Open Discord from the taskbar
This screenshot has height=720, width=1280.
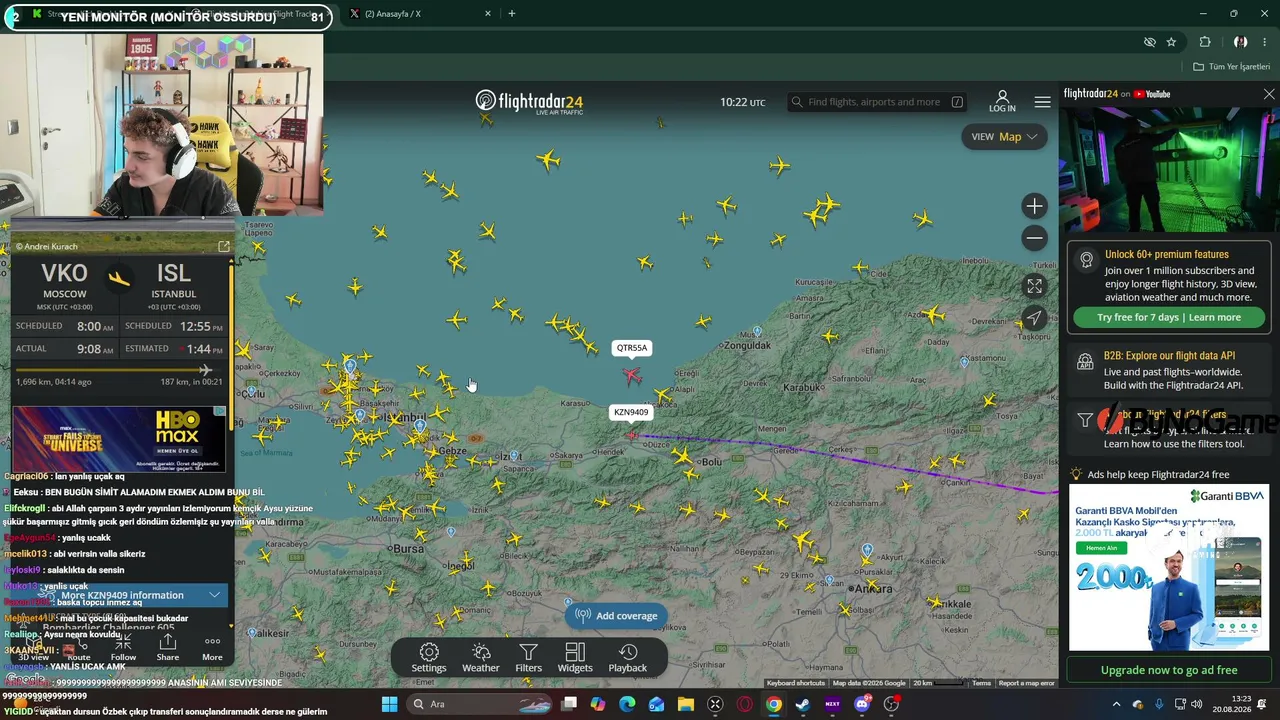coord(862,704)
